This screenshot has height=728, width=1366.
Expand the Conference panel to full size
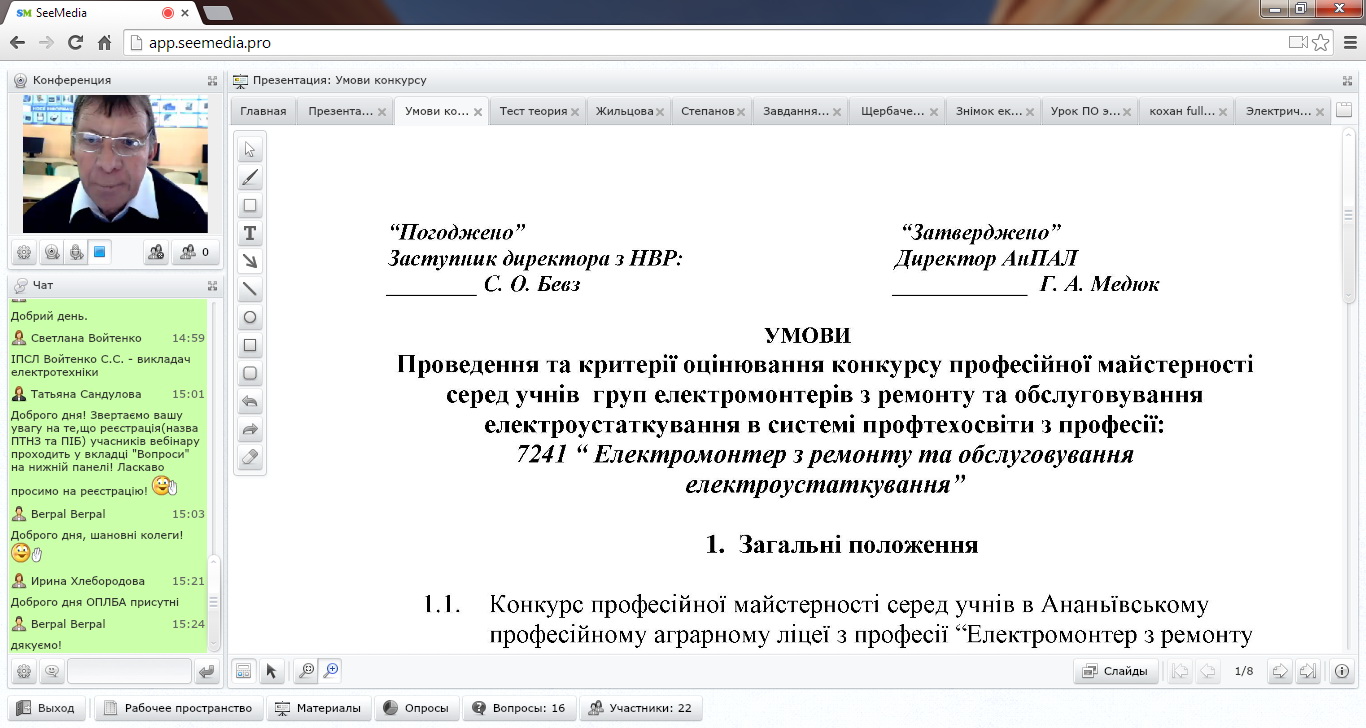click(x=212, y=80)
